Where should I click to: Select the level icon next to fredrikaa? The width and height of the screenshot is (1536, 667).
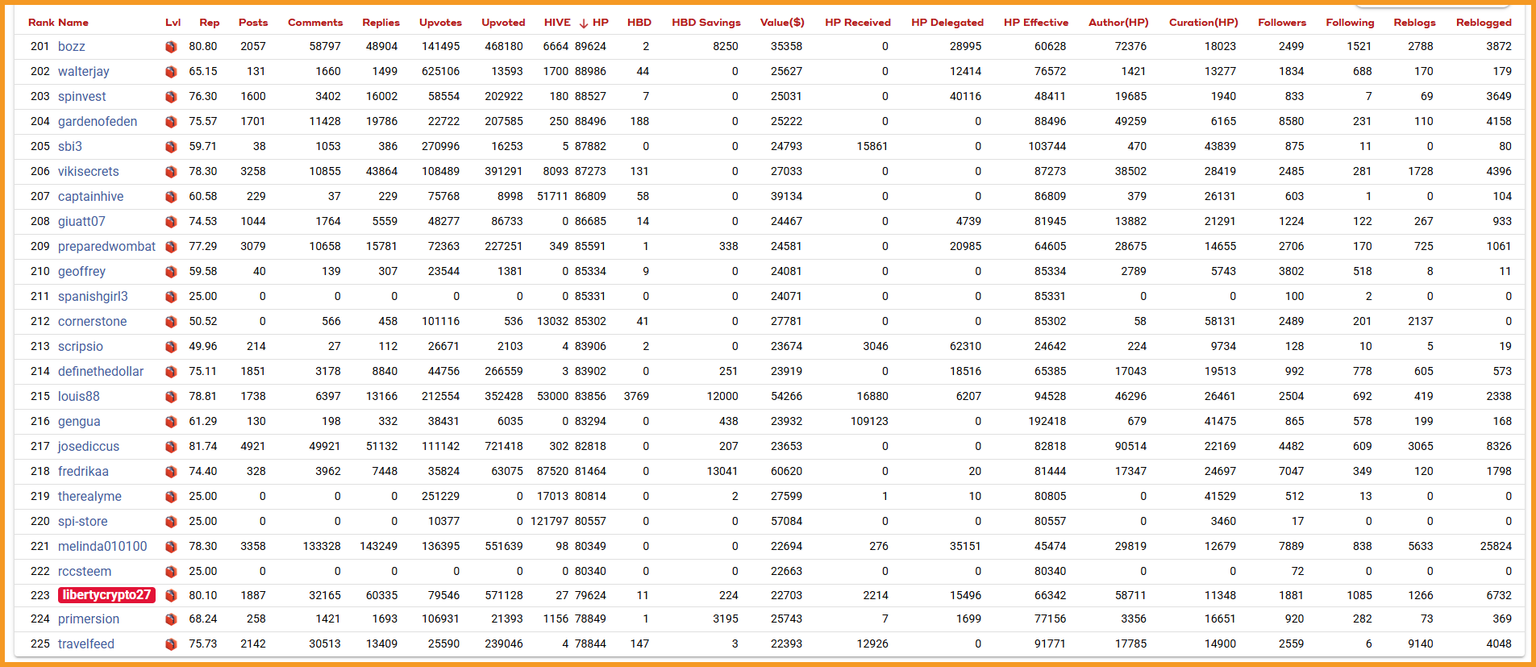pyautogui.click(x=171, y=472)
